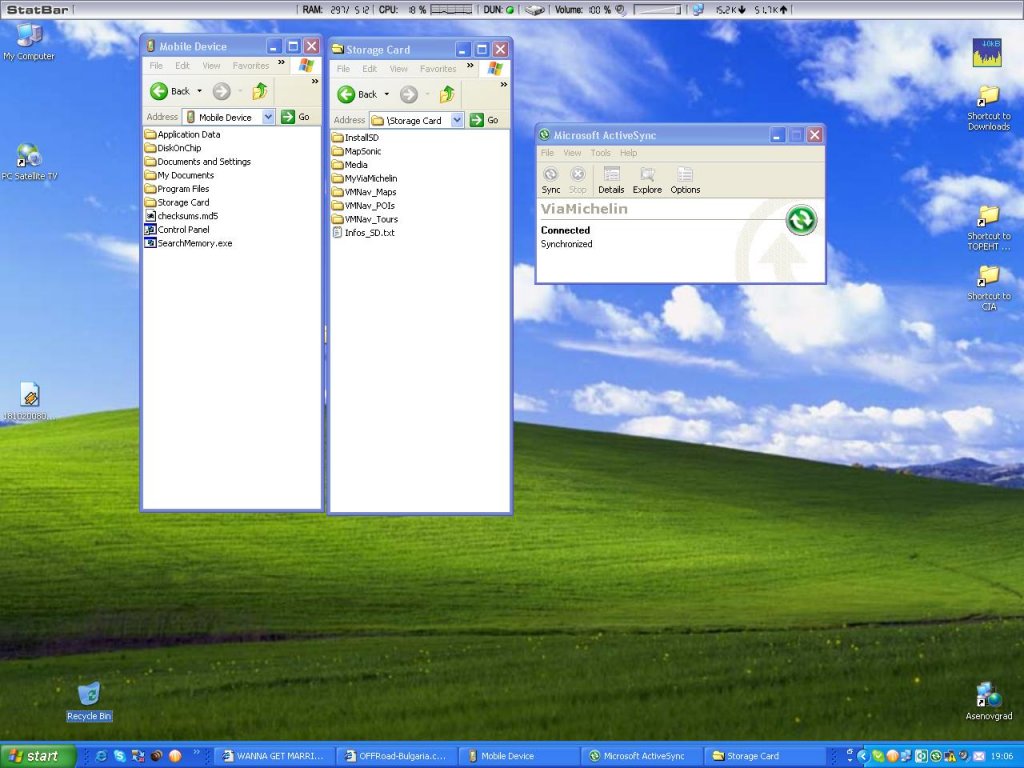The height and width of the screenshot is (768, 1024).
Task: Select the VMNav_Maps folder
Action: pyautogui.click(x=369, y=192)
